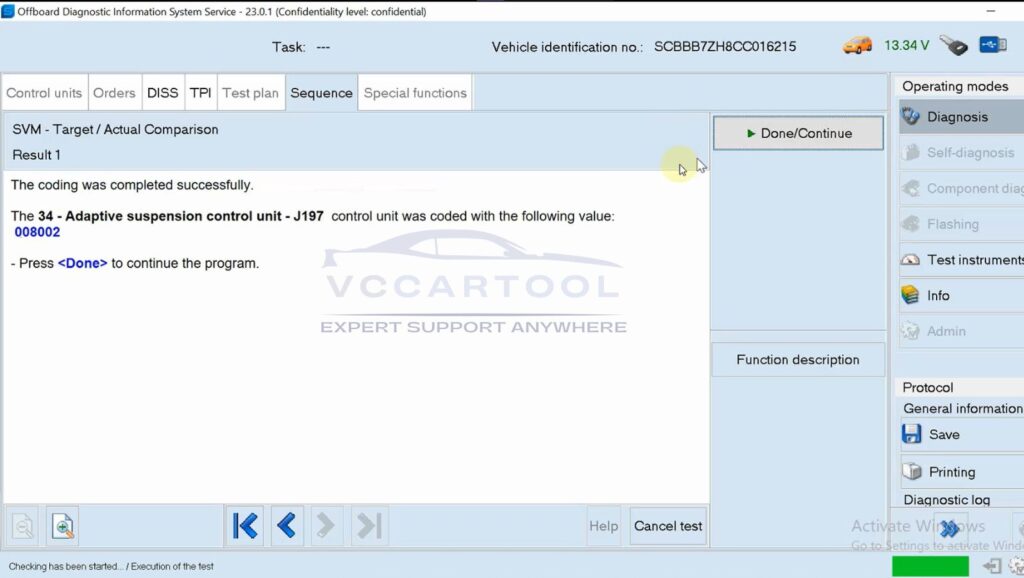The height and width of the screenshot is (578, 1024).
Task: Open the Orders tab
Action: (114, 93)
